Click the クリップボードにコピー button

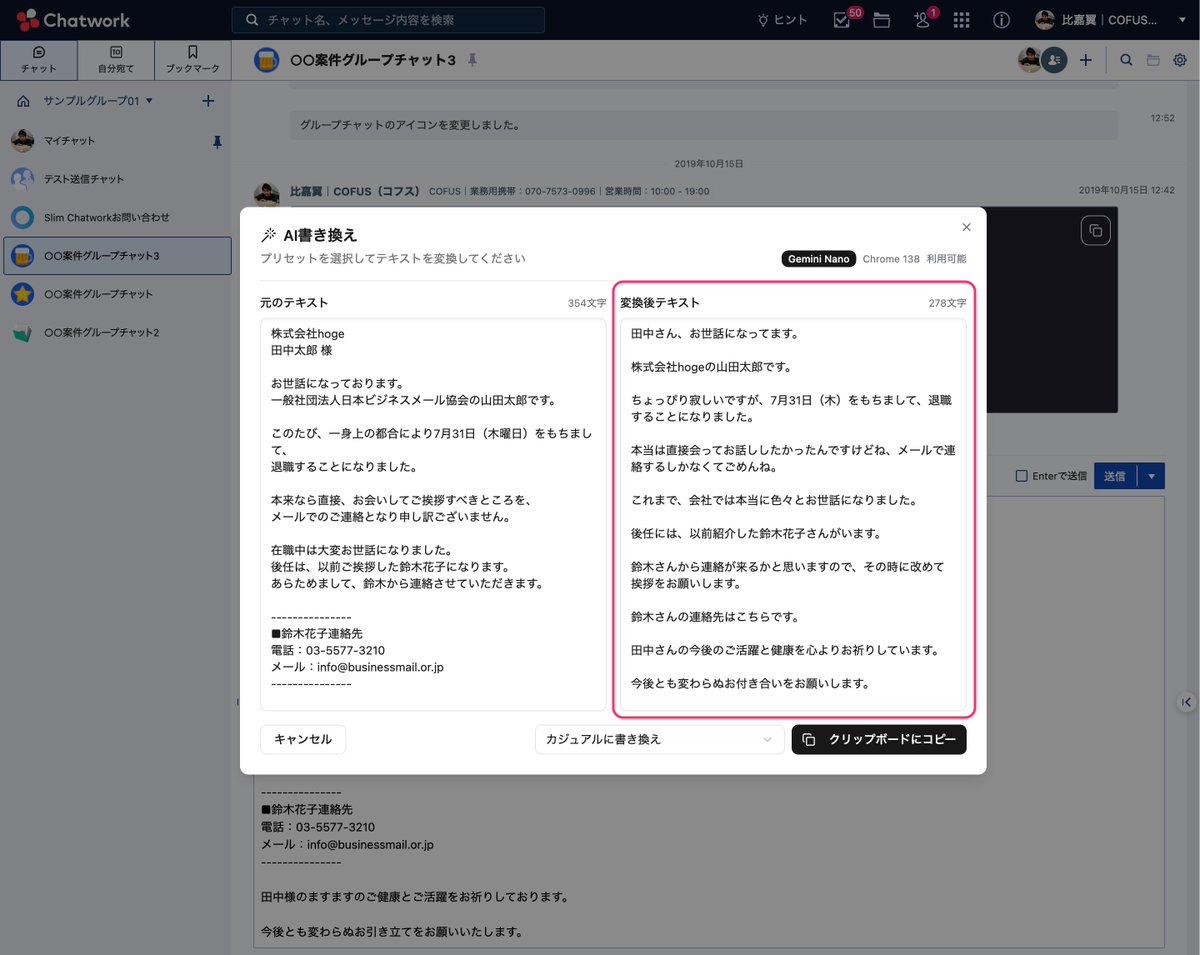pyautogui.click(x=878, y=739)
